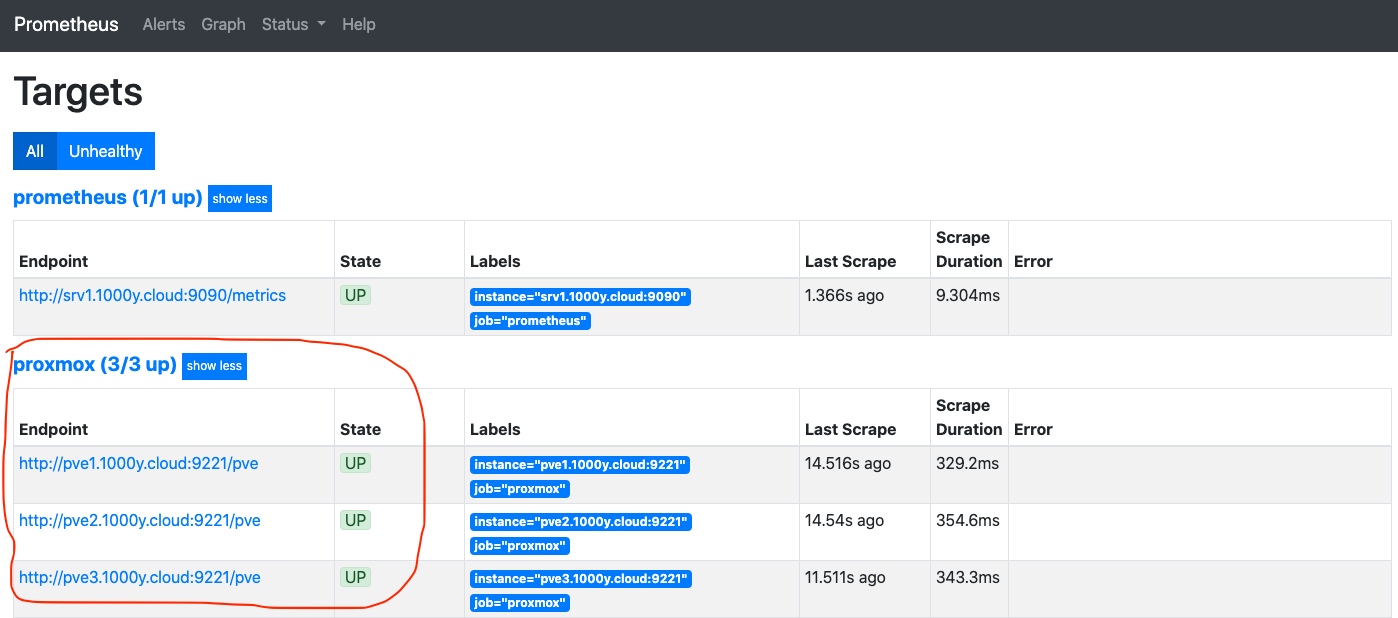This screenshot has height=618, width=1398.
Task: Click scrape duration 354.6ms
Action: tap(968, 520)
